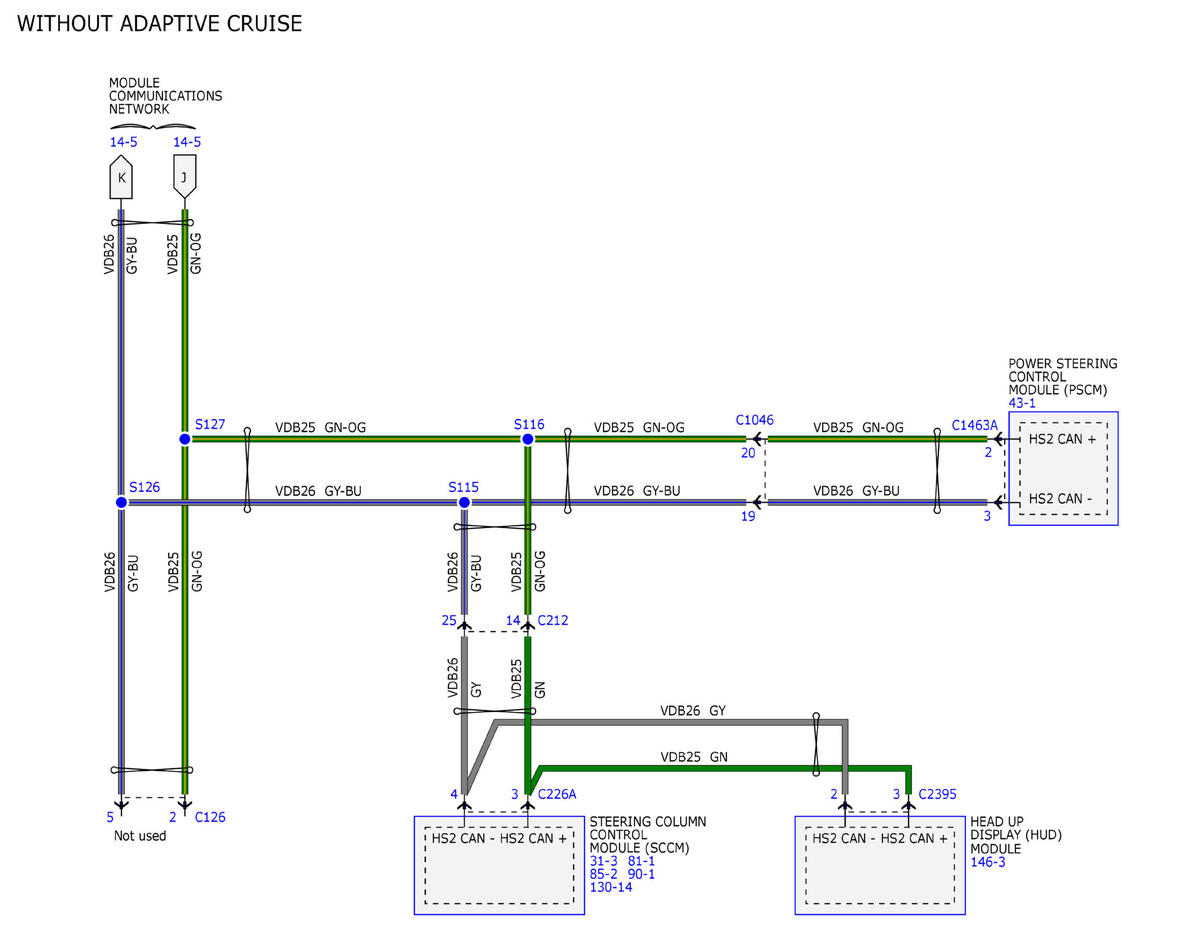1200x927 pixels.
Task: Click the Steering Column Control Module box
Action: click(x=499, y=865)
